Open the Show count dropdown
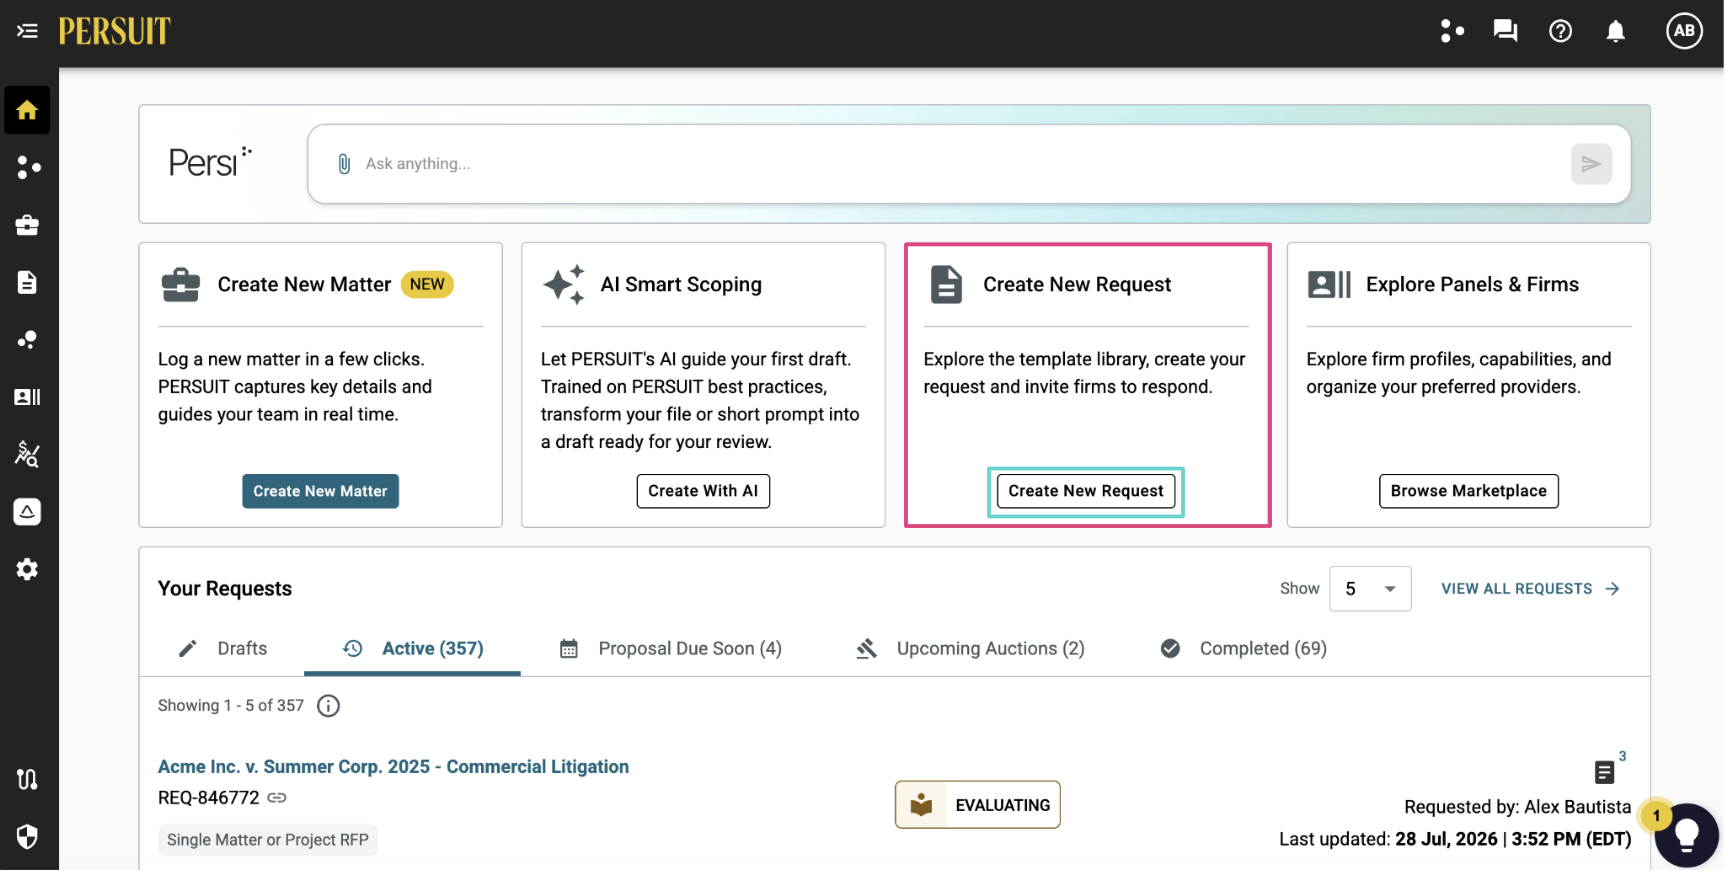 tap(1370, 589)
